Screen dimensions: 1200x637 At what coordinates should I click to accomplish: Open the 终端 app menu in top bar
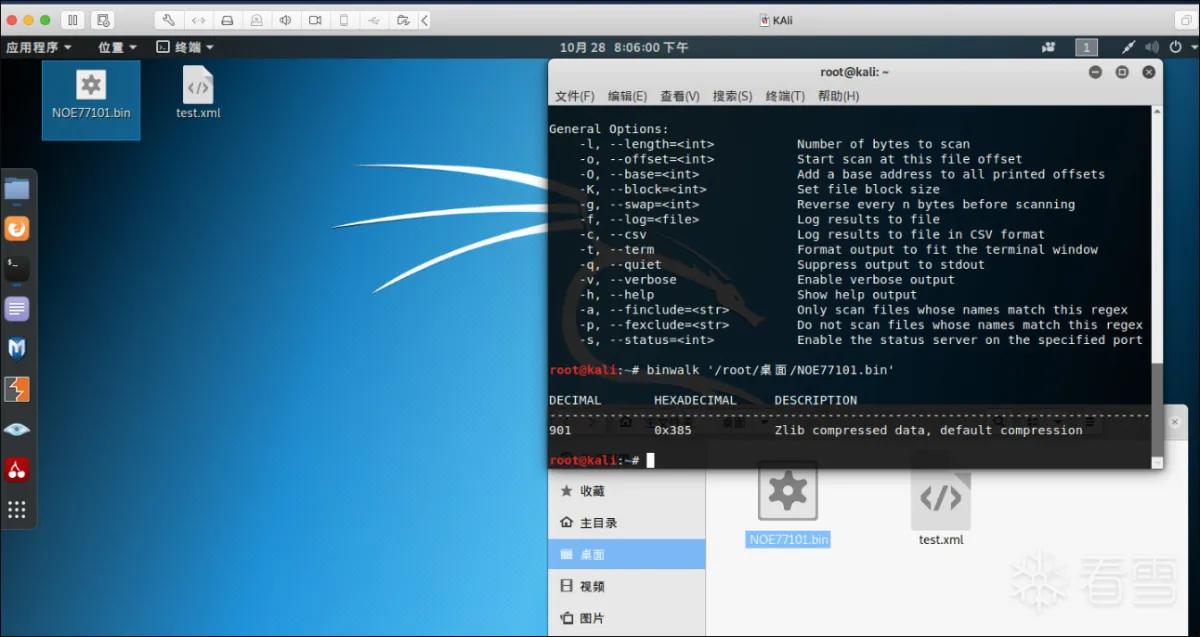pos(186,47)
